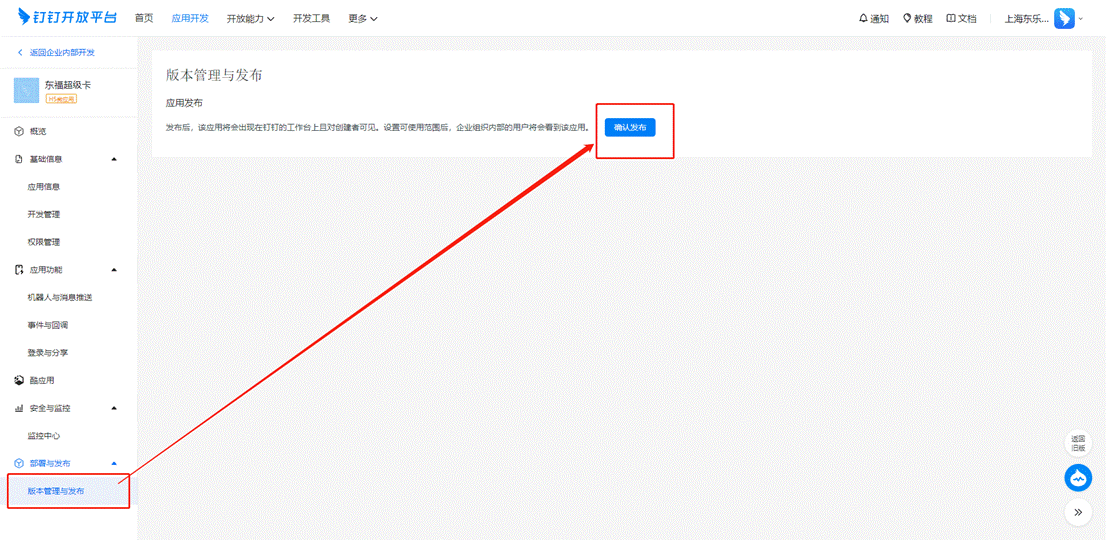Click the 教程 tutorial pin icon
1106x540 pixels.
(x=907, y=18)
